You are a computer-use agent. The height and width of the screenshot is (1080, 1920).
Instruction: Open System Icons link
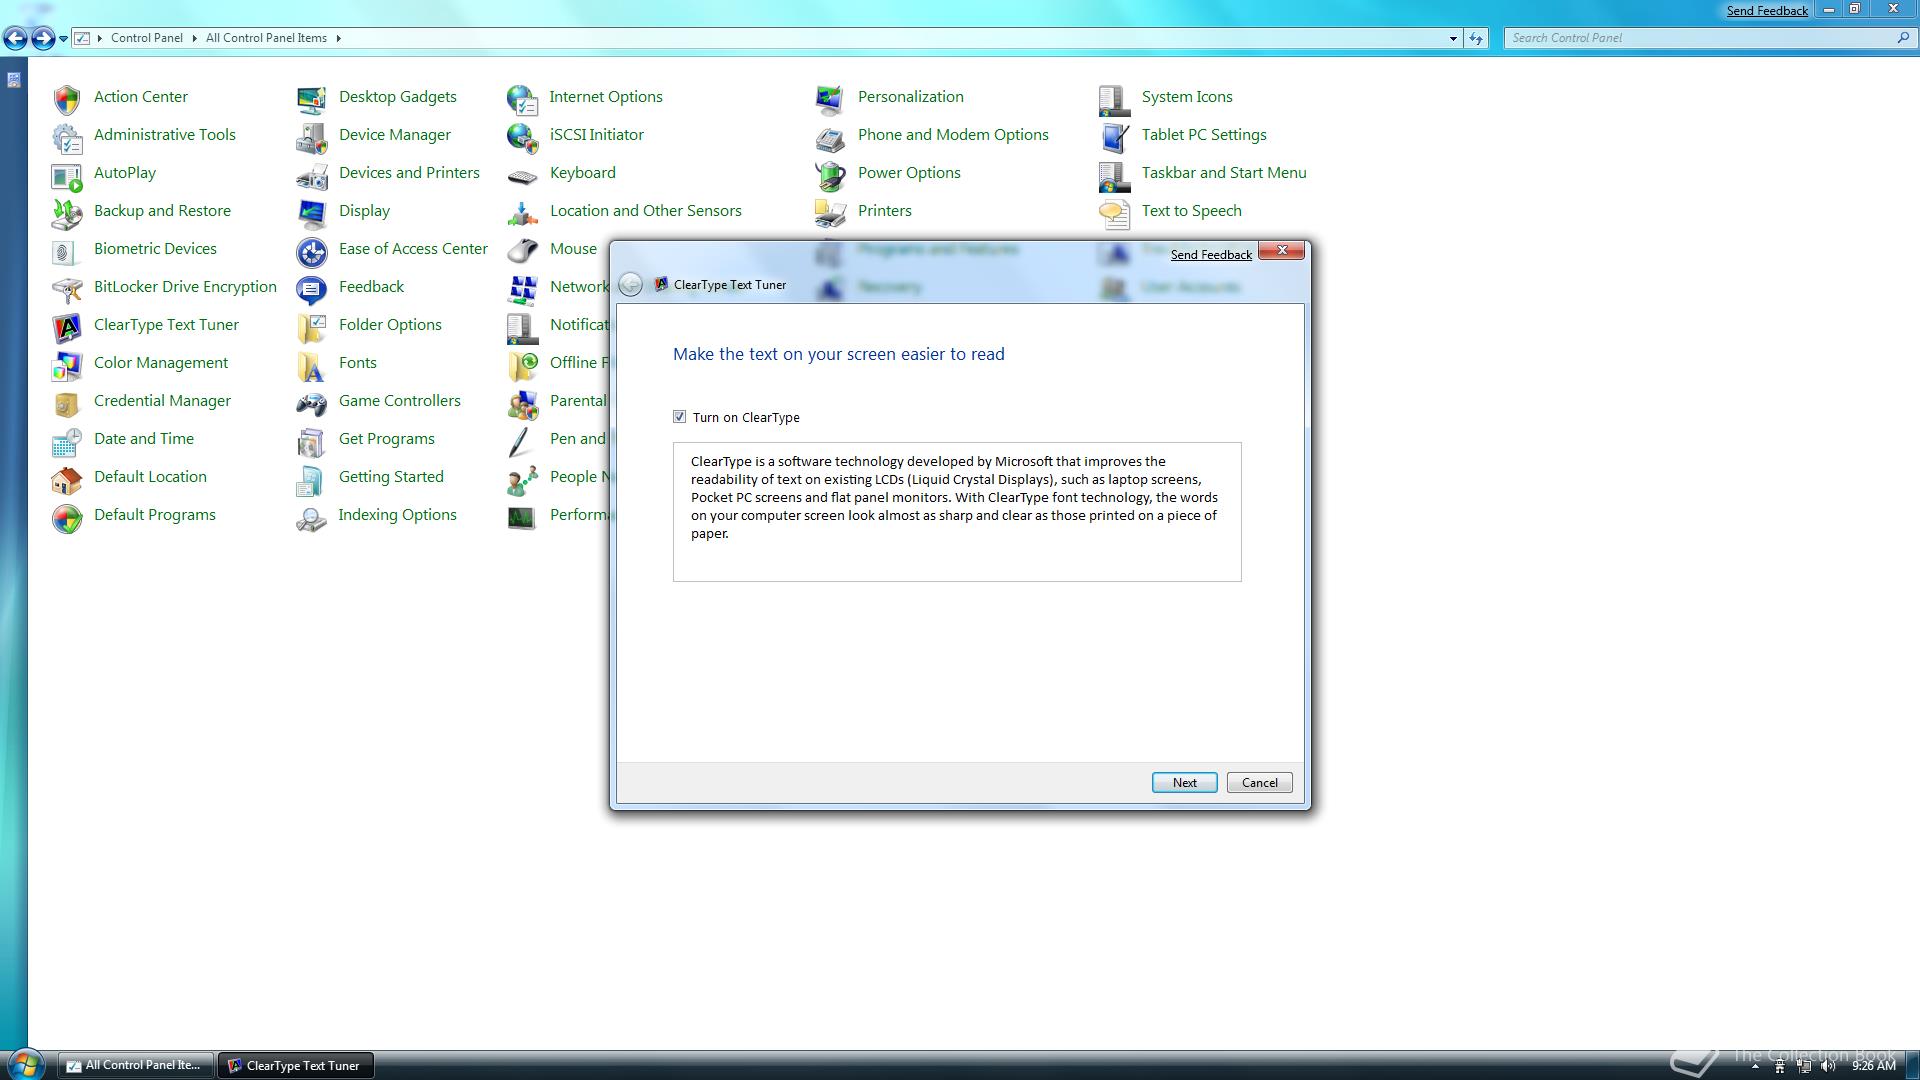[x=1187, y=97]
